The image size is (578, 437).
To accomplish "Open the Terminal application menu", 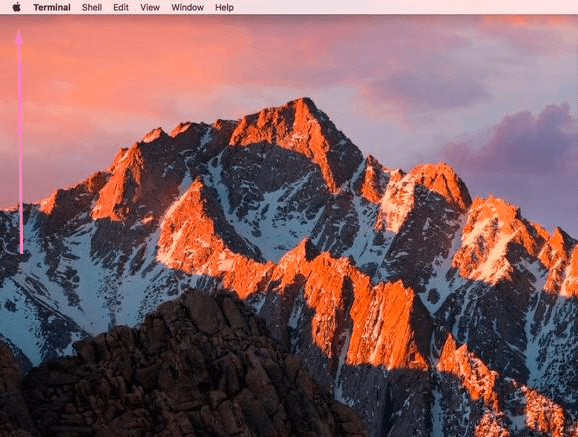I will pyautogui.click(x=52, y=7).
